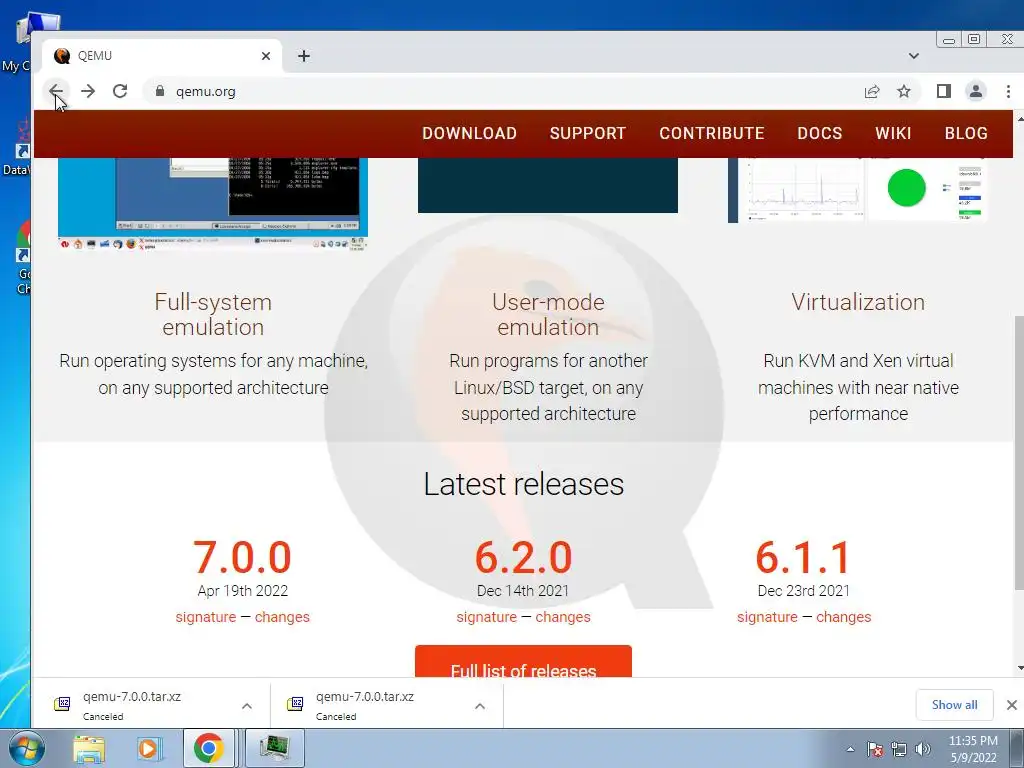Viewport: 1024px width, 768px height.
Task: Click the User-mode emulation dark image
Action: point(548,185)
